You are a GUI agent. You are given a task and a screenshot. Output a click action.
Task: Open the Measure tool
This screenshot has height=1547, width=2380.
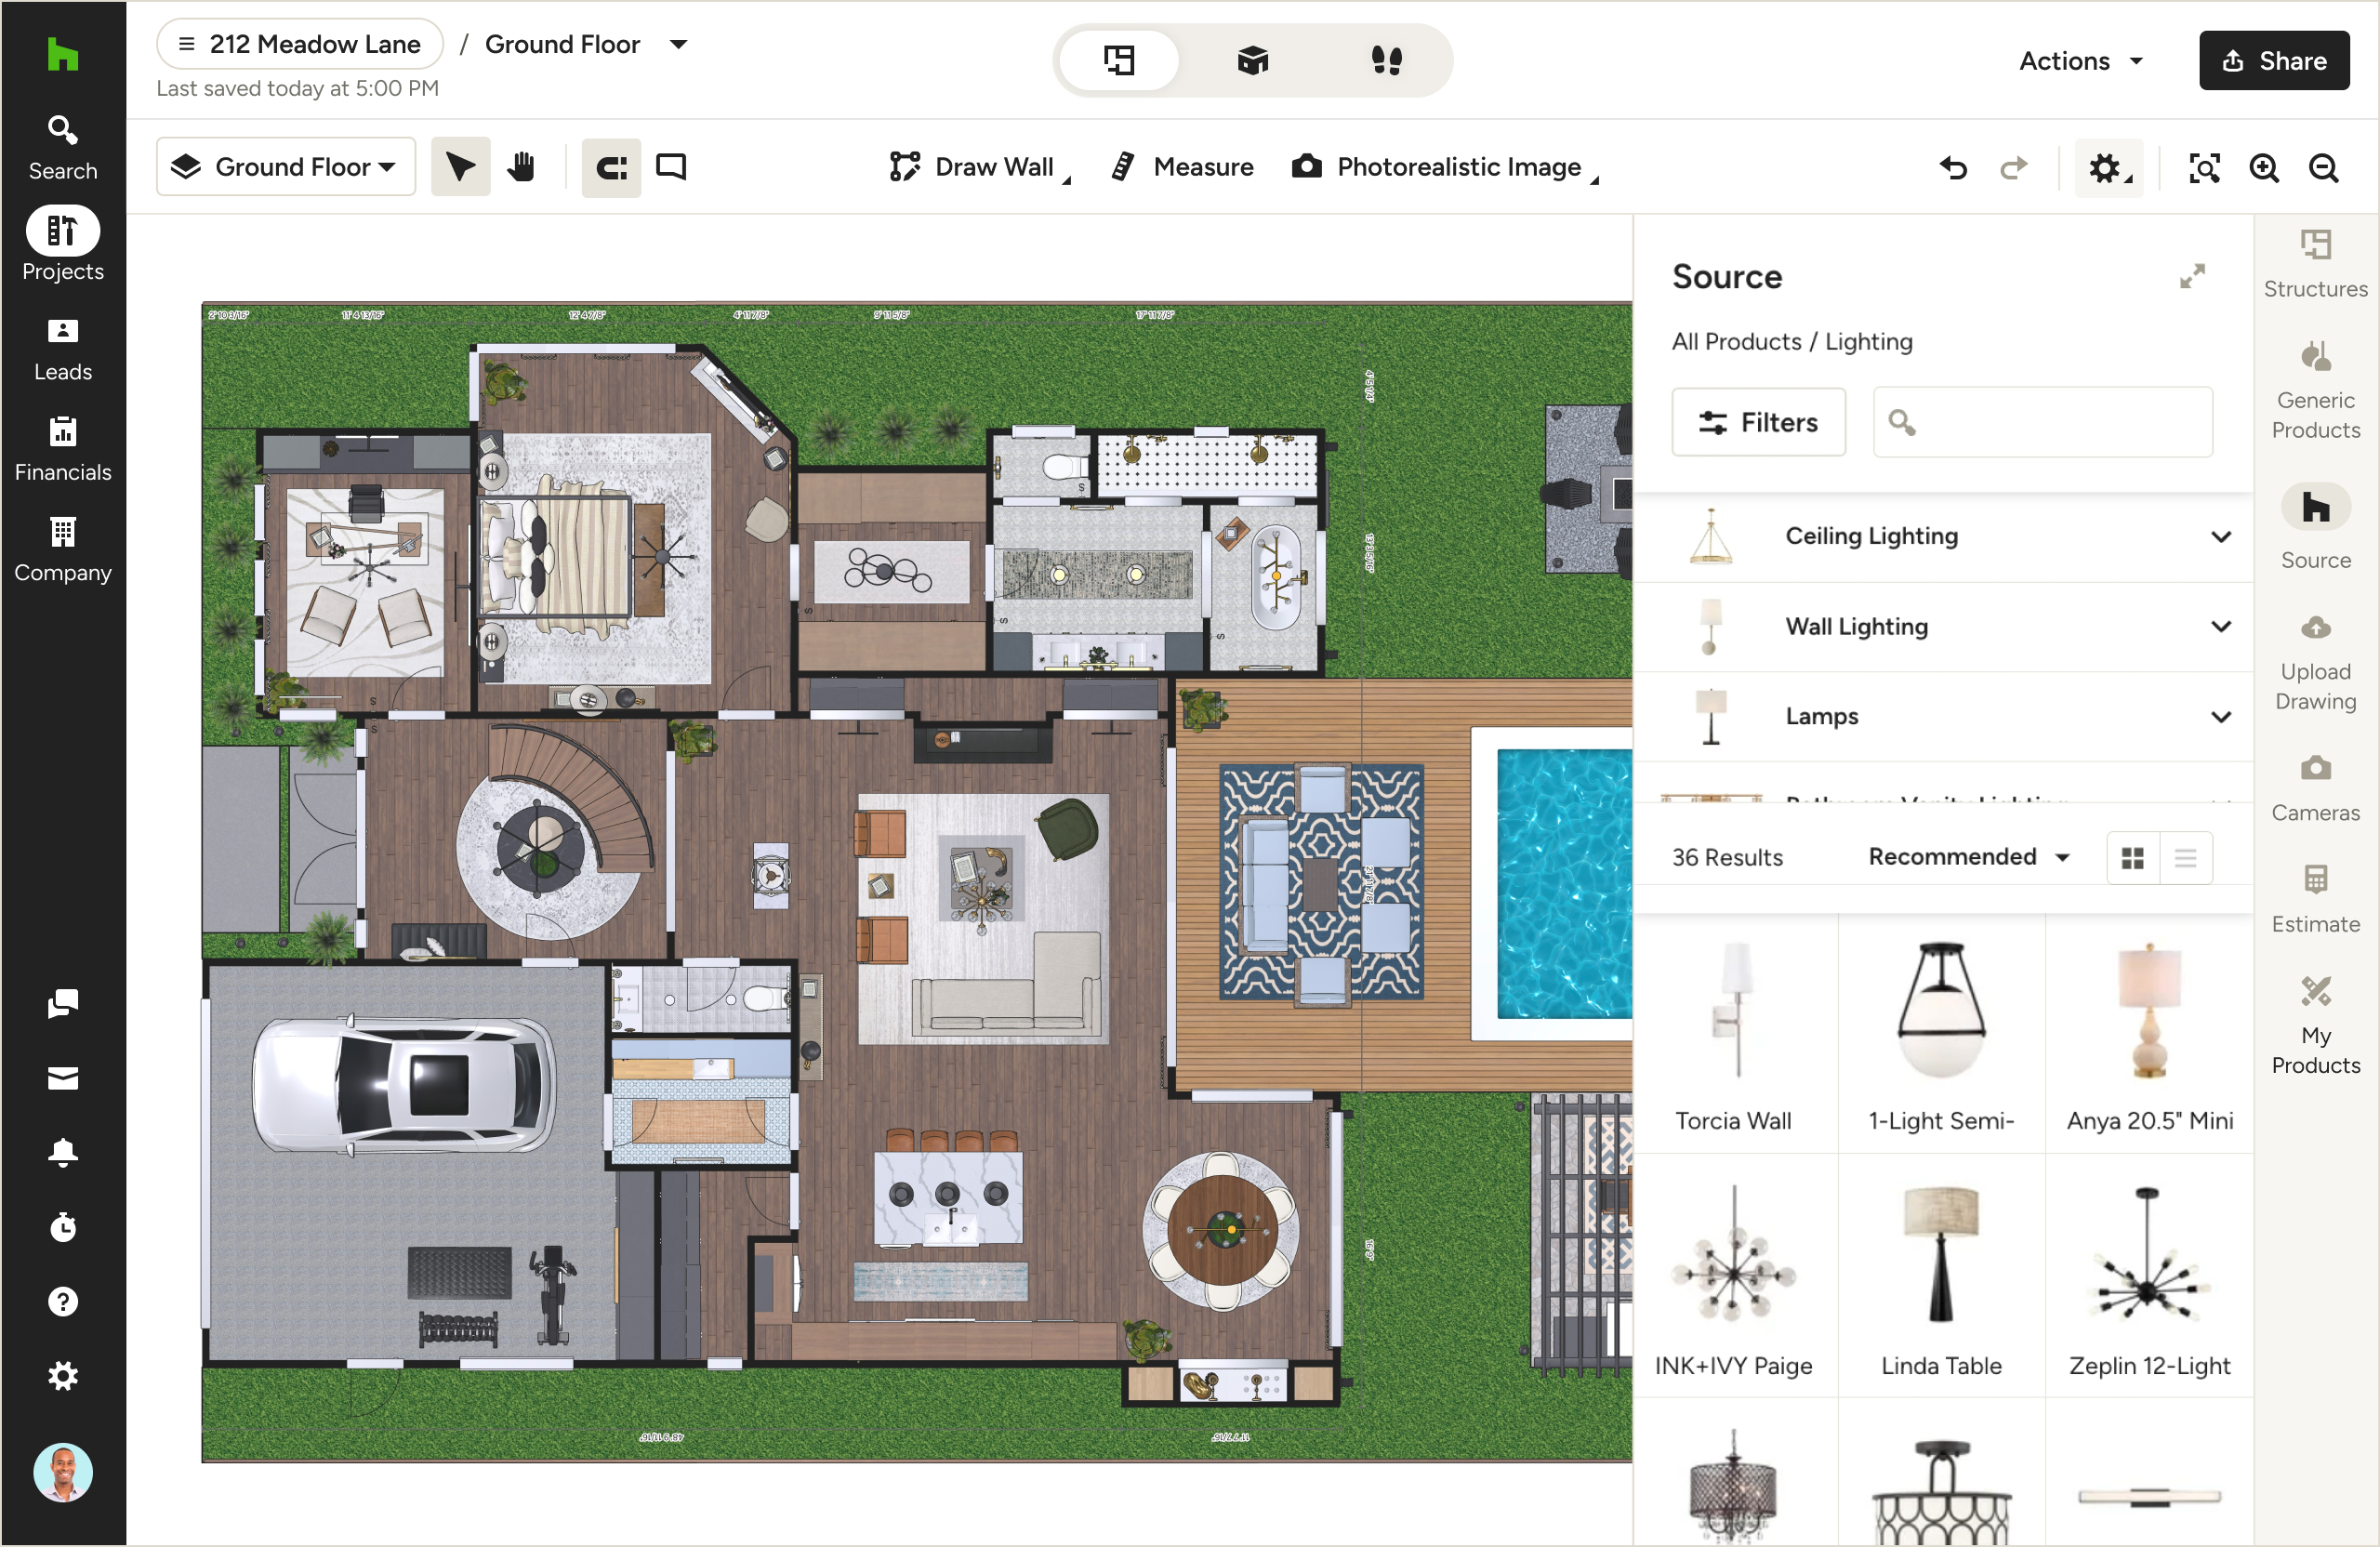click(x=1181, y=166)
